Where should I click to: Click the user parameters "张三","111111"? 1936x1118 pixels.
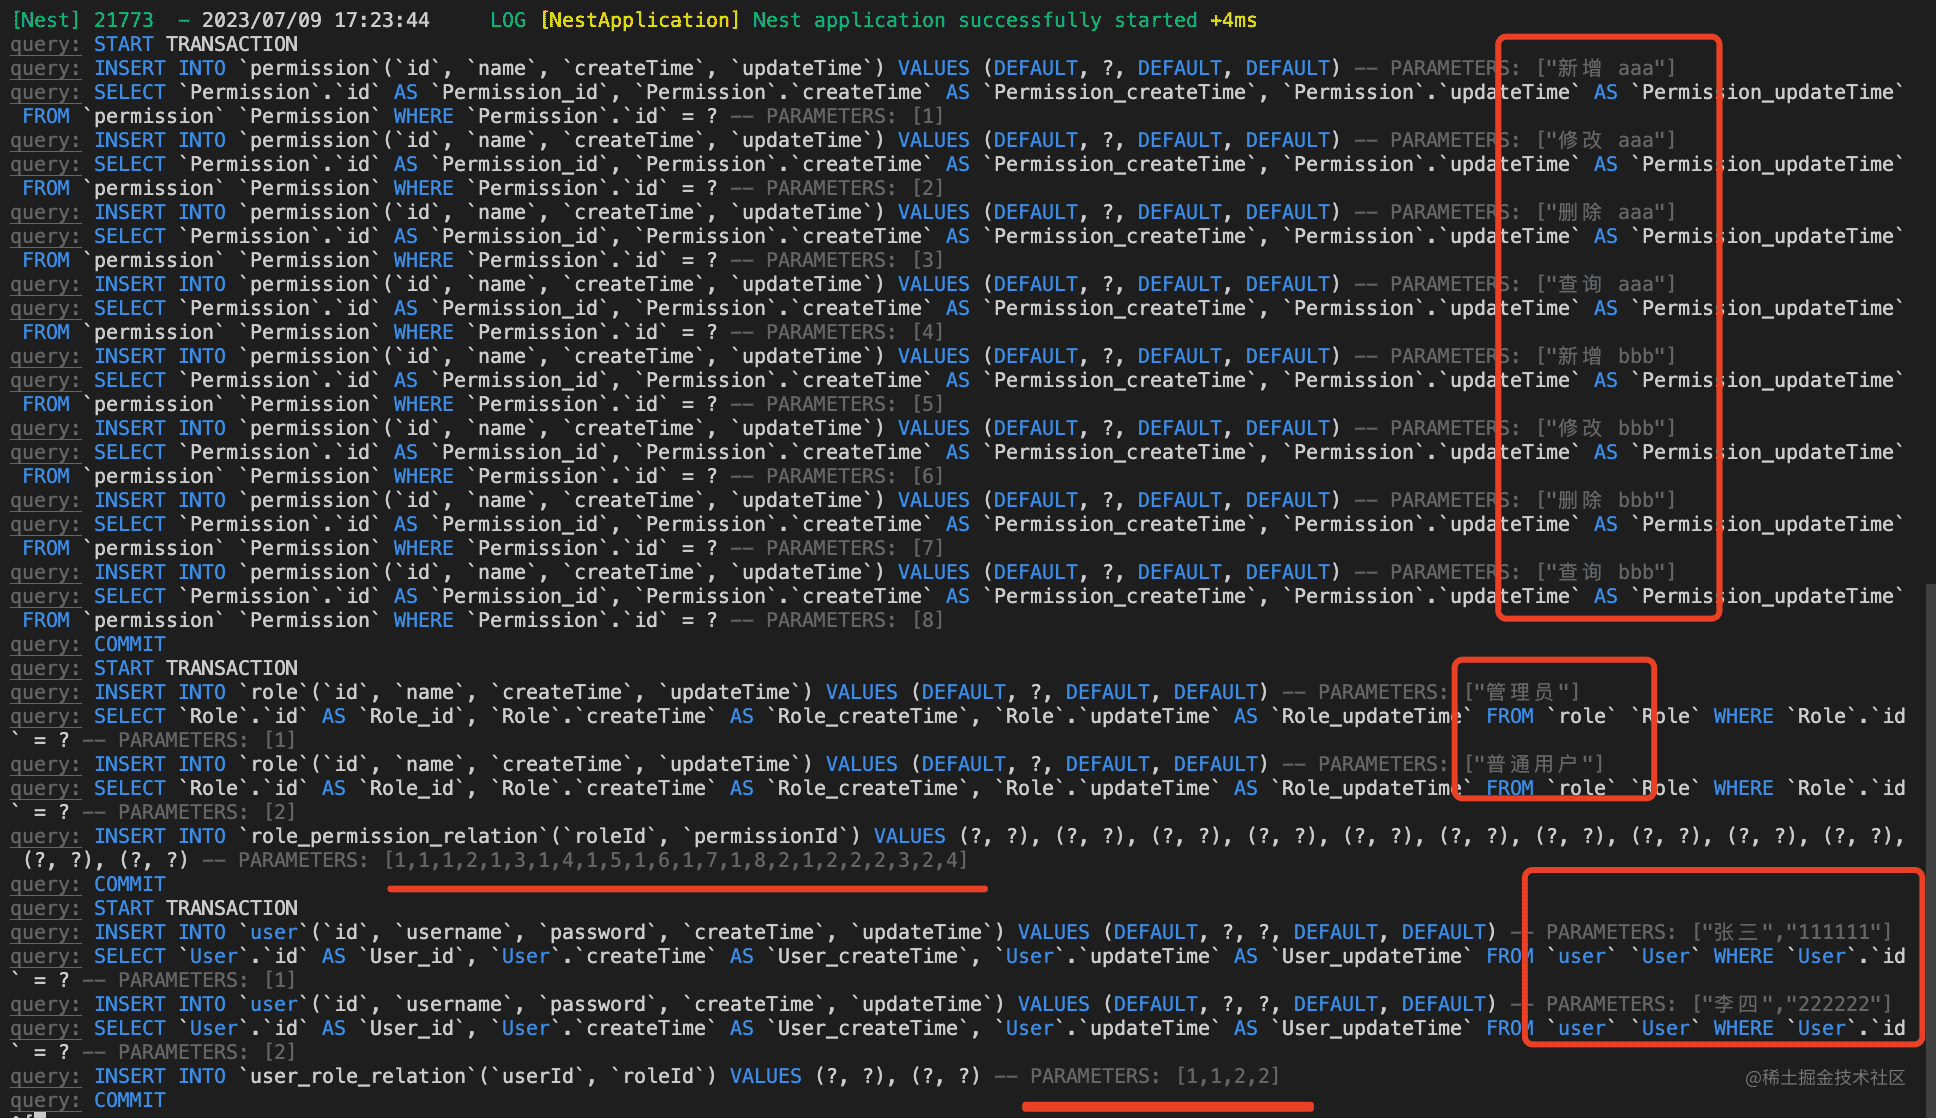click(1792, 932)
